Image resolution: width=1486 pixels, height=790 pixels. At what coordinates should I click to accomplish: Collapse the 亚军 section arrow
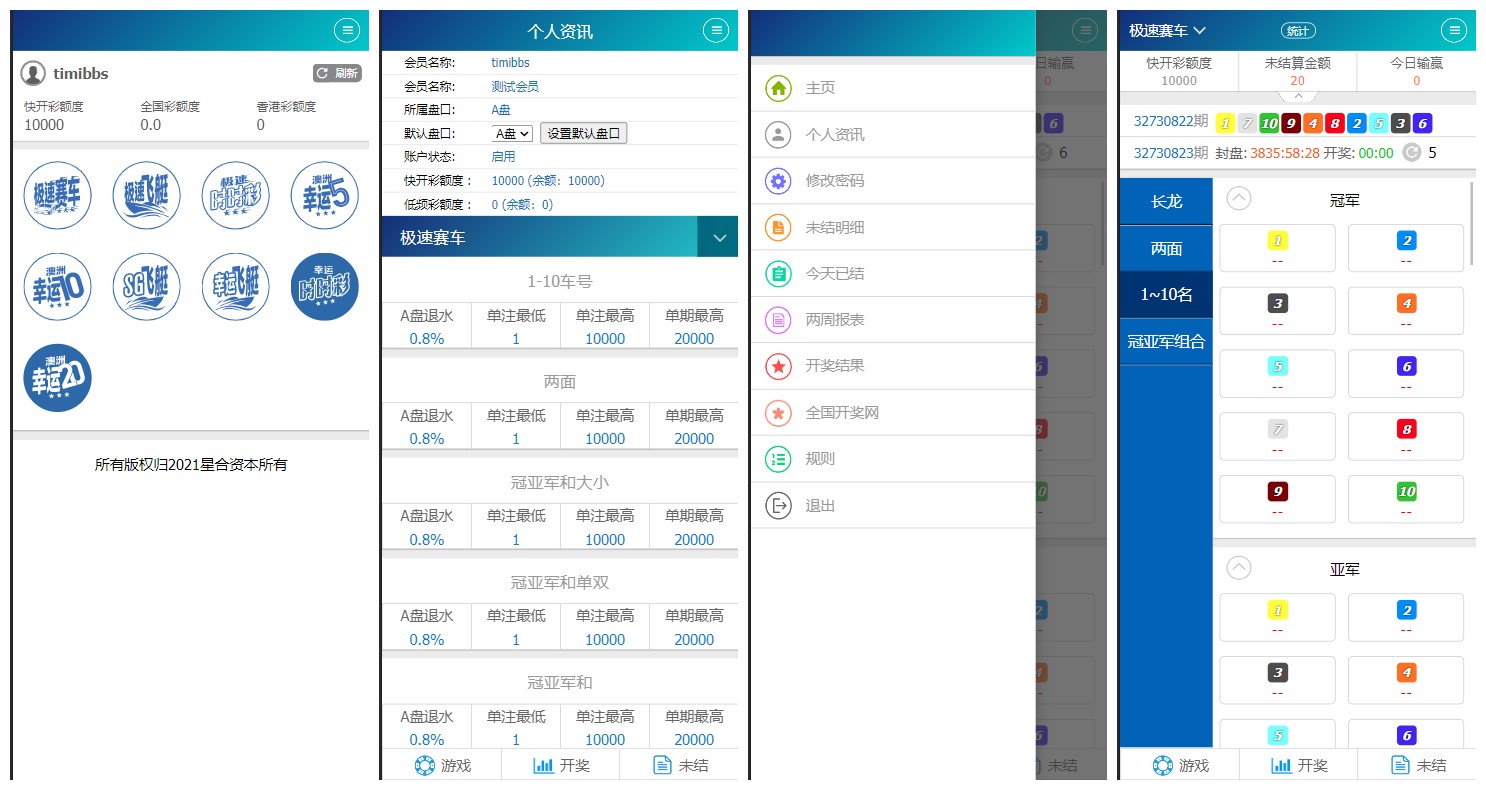(x=1238, y=568)
